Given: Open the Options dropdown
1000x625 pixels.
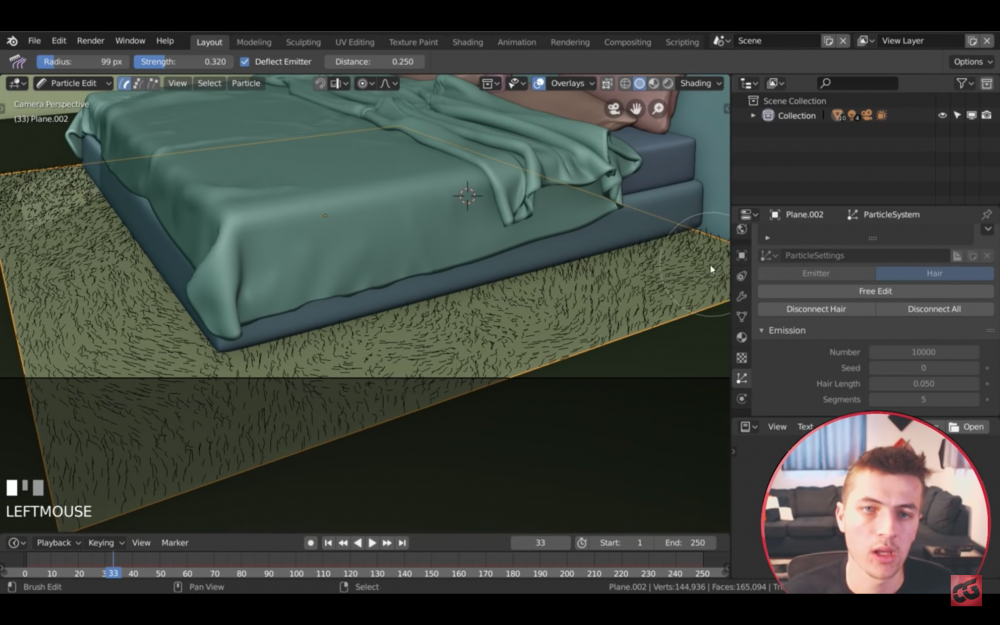Looking at the screenshot, I should [972, 62].
